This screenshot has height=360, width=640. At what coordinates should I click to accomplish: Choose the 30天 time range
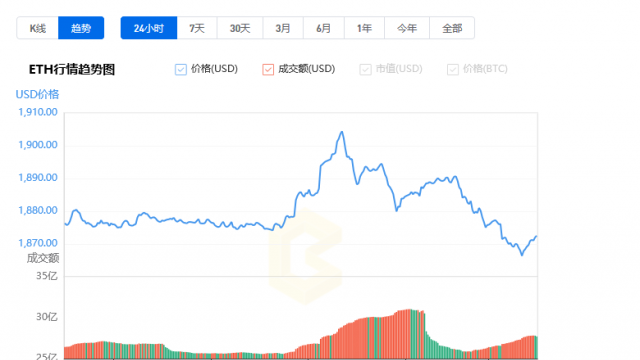point(240,28)
